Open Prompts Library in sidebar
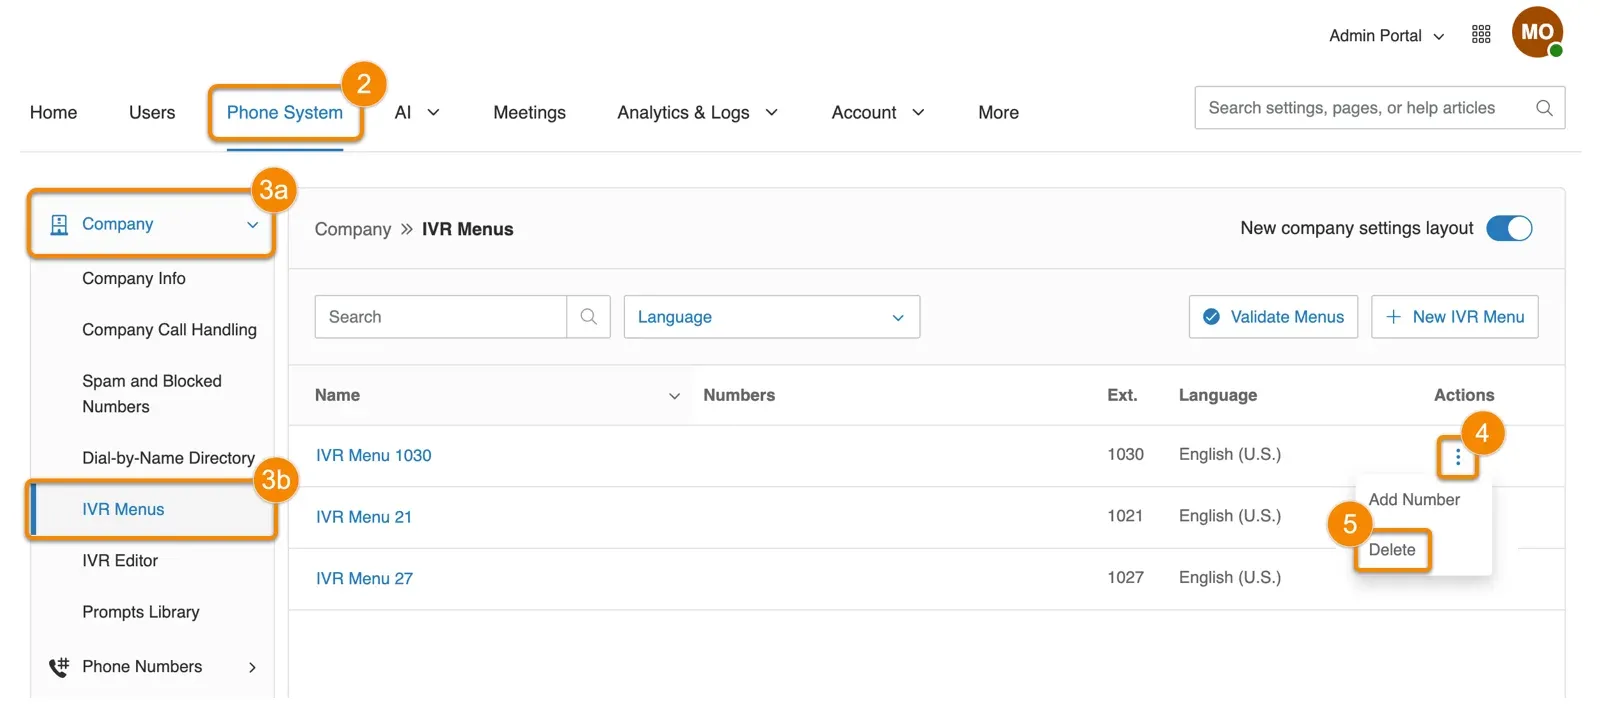The height and width of the screenshot is (706, 1600). [x=141, y=612]
